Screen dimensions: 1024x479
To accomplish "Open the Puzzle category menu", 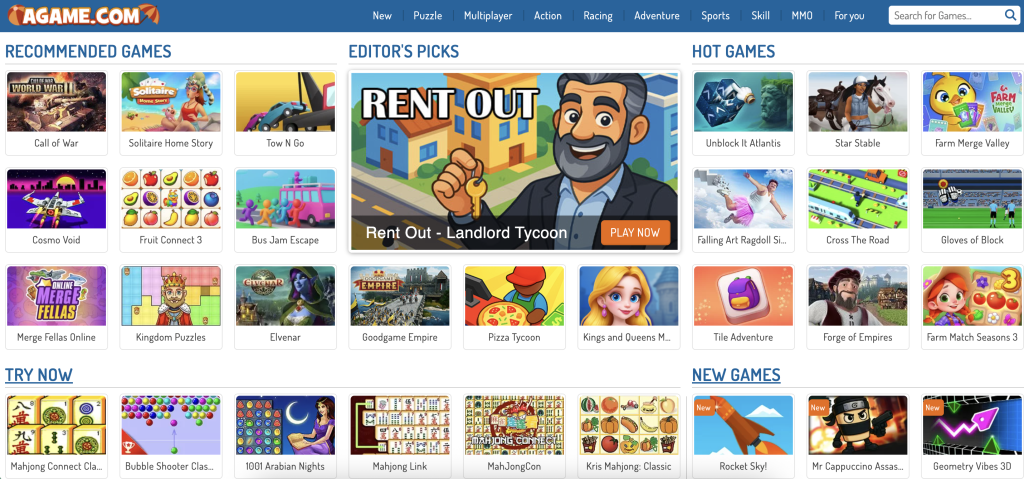I will (x=428, y=16).
